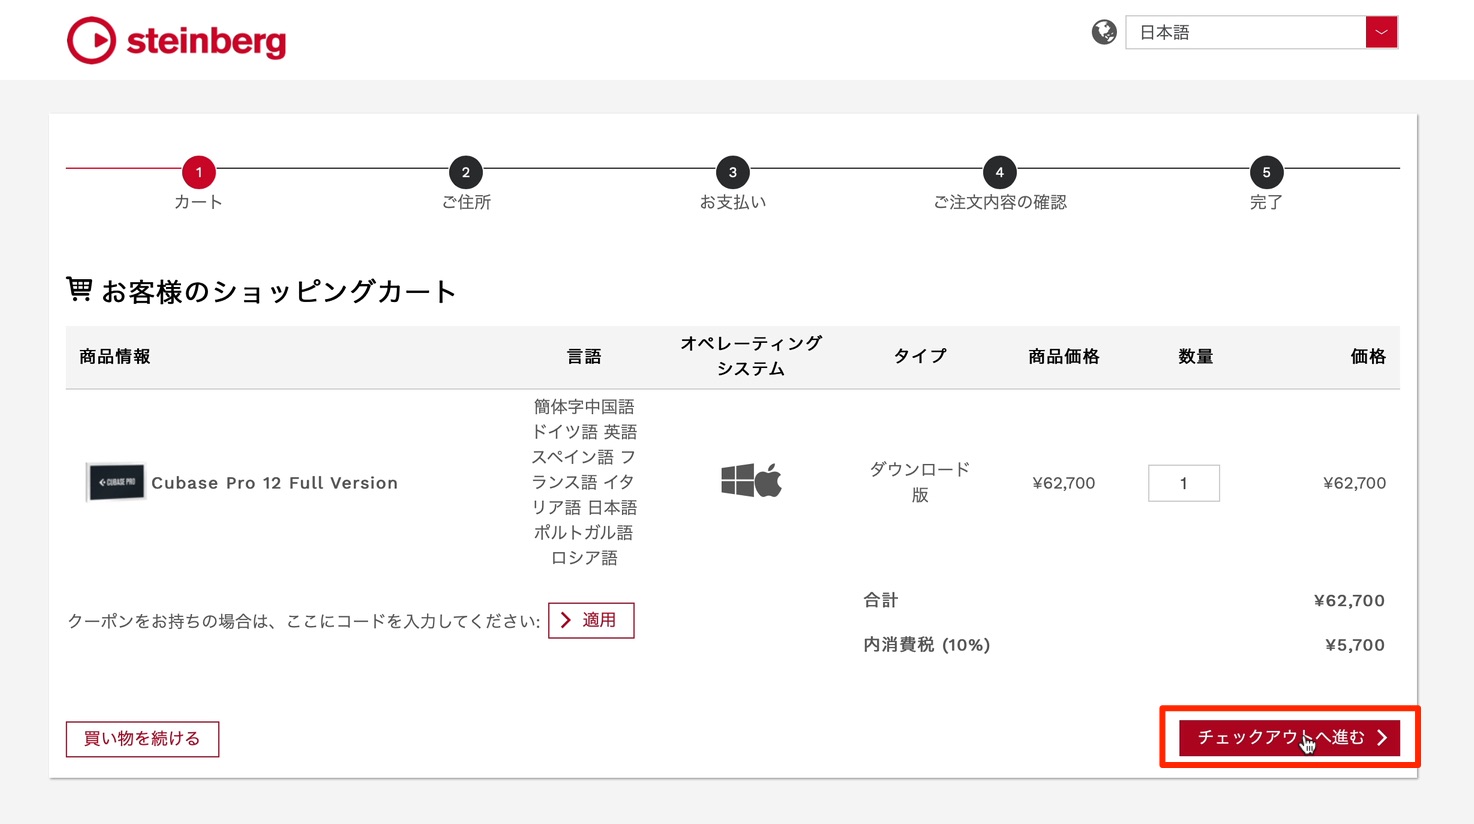Click the 商品情報 column header
Viewport: 1474px width, 824px height.
point(115,357)
